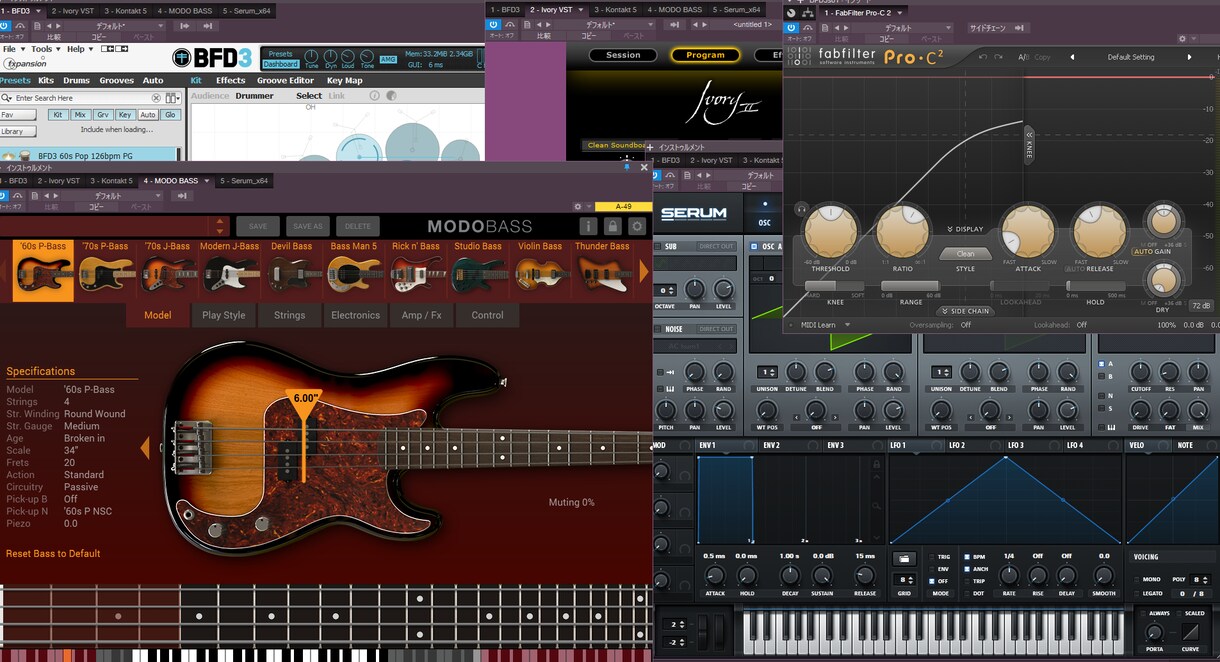
Task: Select the '70s P-Bass model thumbnail
Action: pos(104,269)
